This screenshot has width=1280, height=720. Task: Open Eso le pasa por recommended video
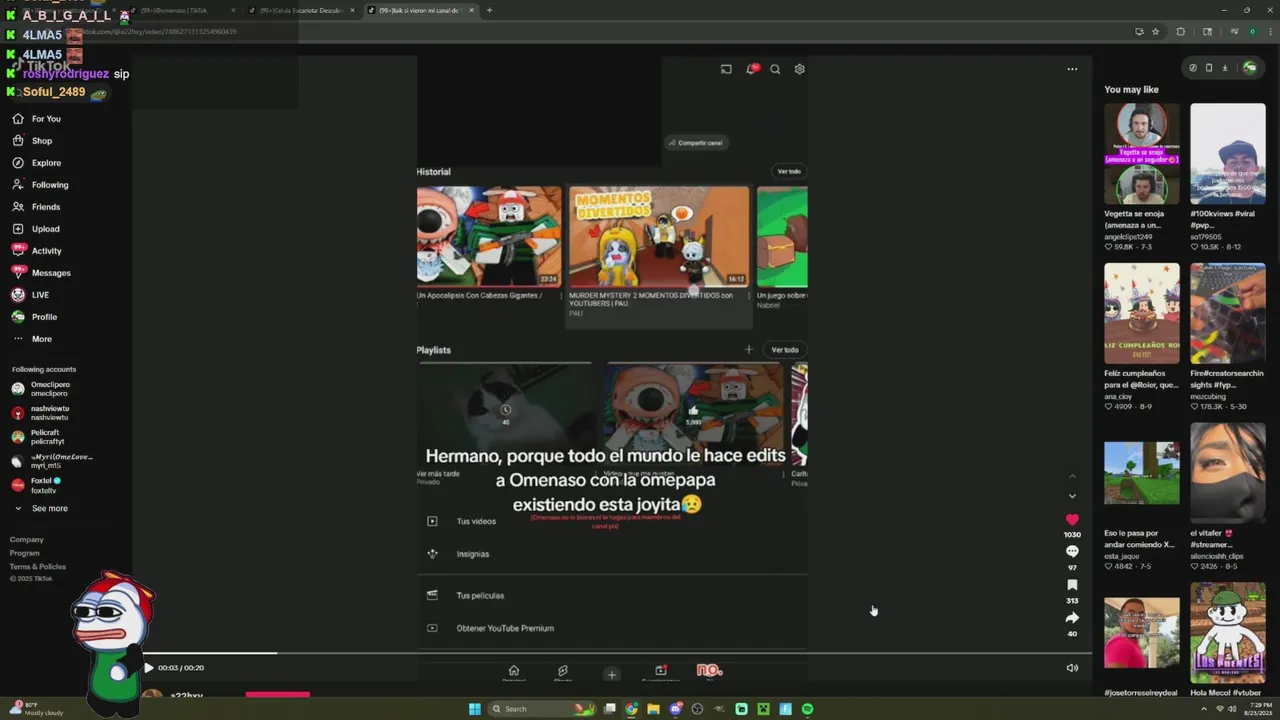click(1141, 473)
